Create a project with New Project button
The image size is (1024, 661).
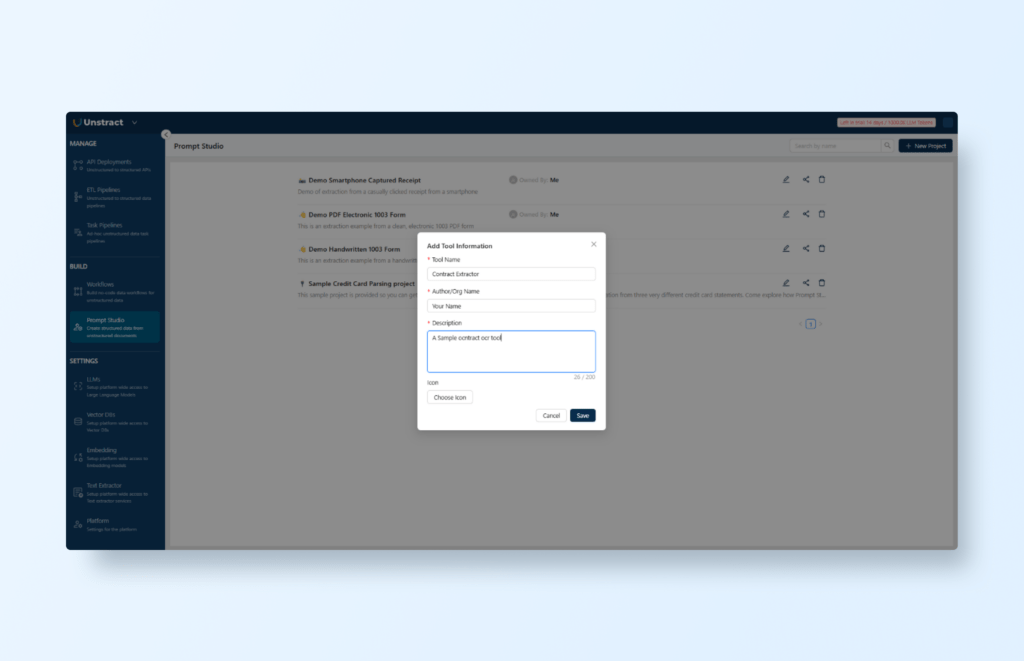pos(925,146)
